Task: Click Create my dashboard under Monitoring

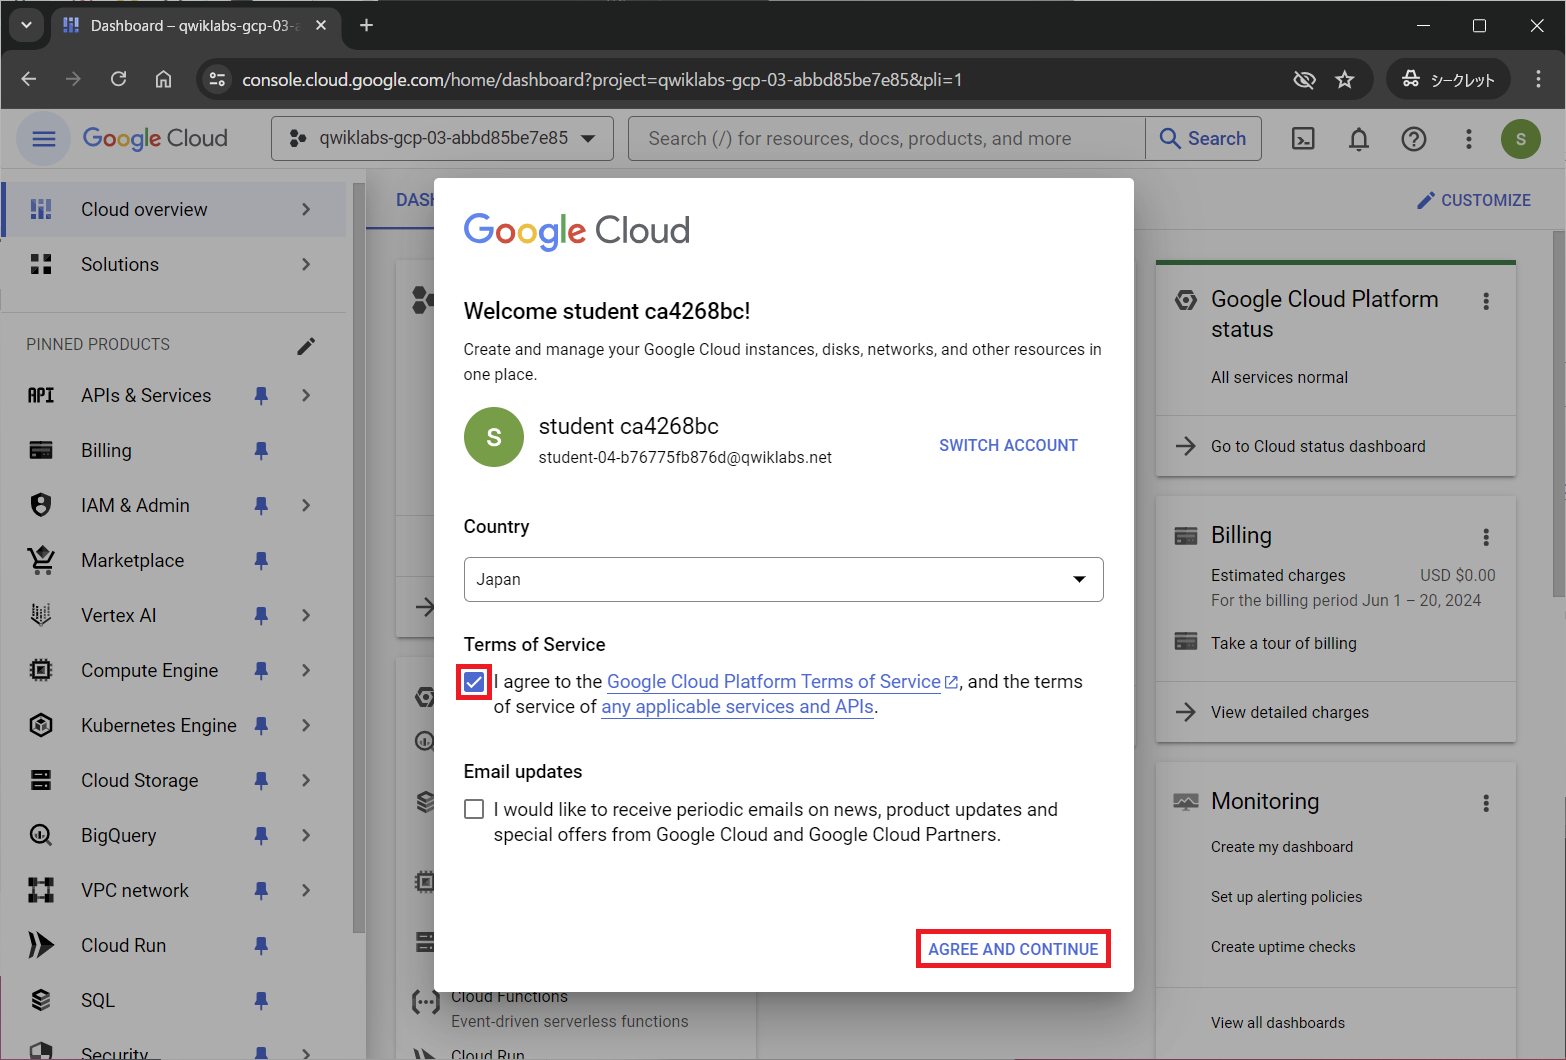Action: tap(1282, 847)
